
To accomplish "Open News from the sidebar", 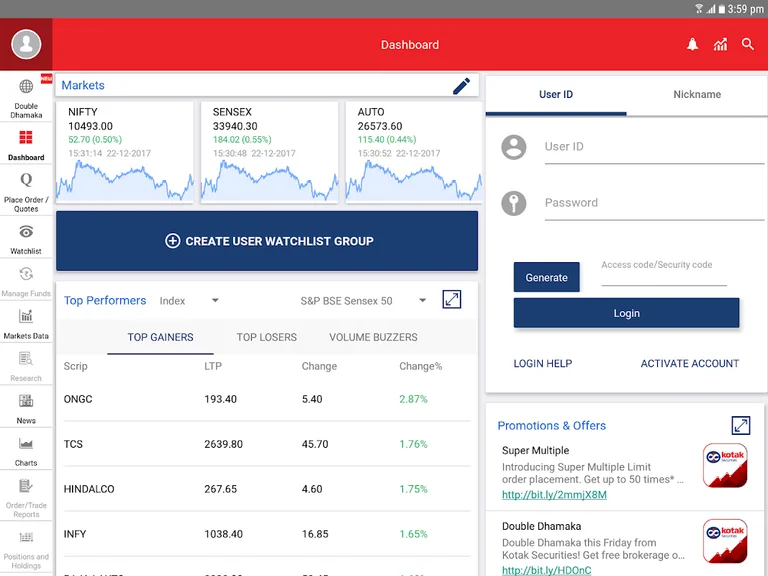I will tap(26, 408).
